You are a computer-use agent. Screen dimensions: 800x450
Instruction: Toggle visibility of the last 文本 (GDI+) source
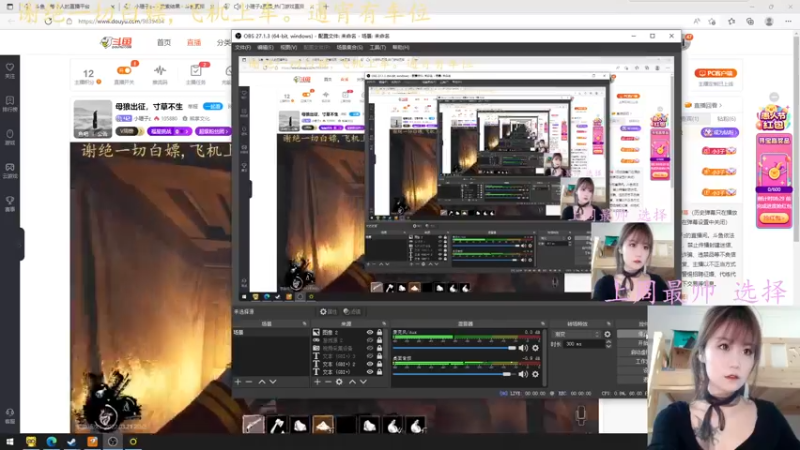[370, 372]
